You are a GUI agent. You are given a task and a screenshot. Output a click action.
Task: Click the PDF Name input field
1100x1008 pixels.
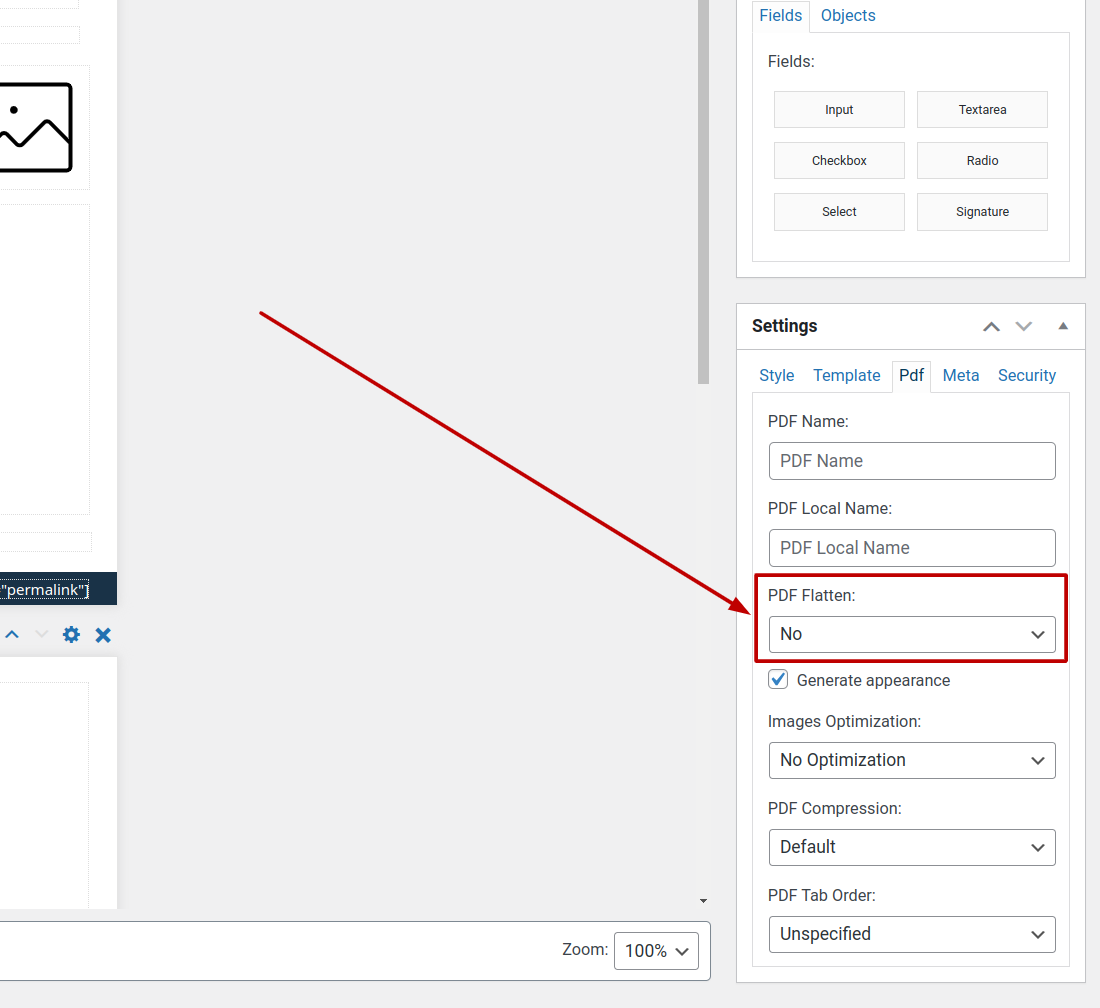pos(912,461)
